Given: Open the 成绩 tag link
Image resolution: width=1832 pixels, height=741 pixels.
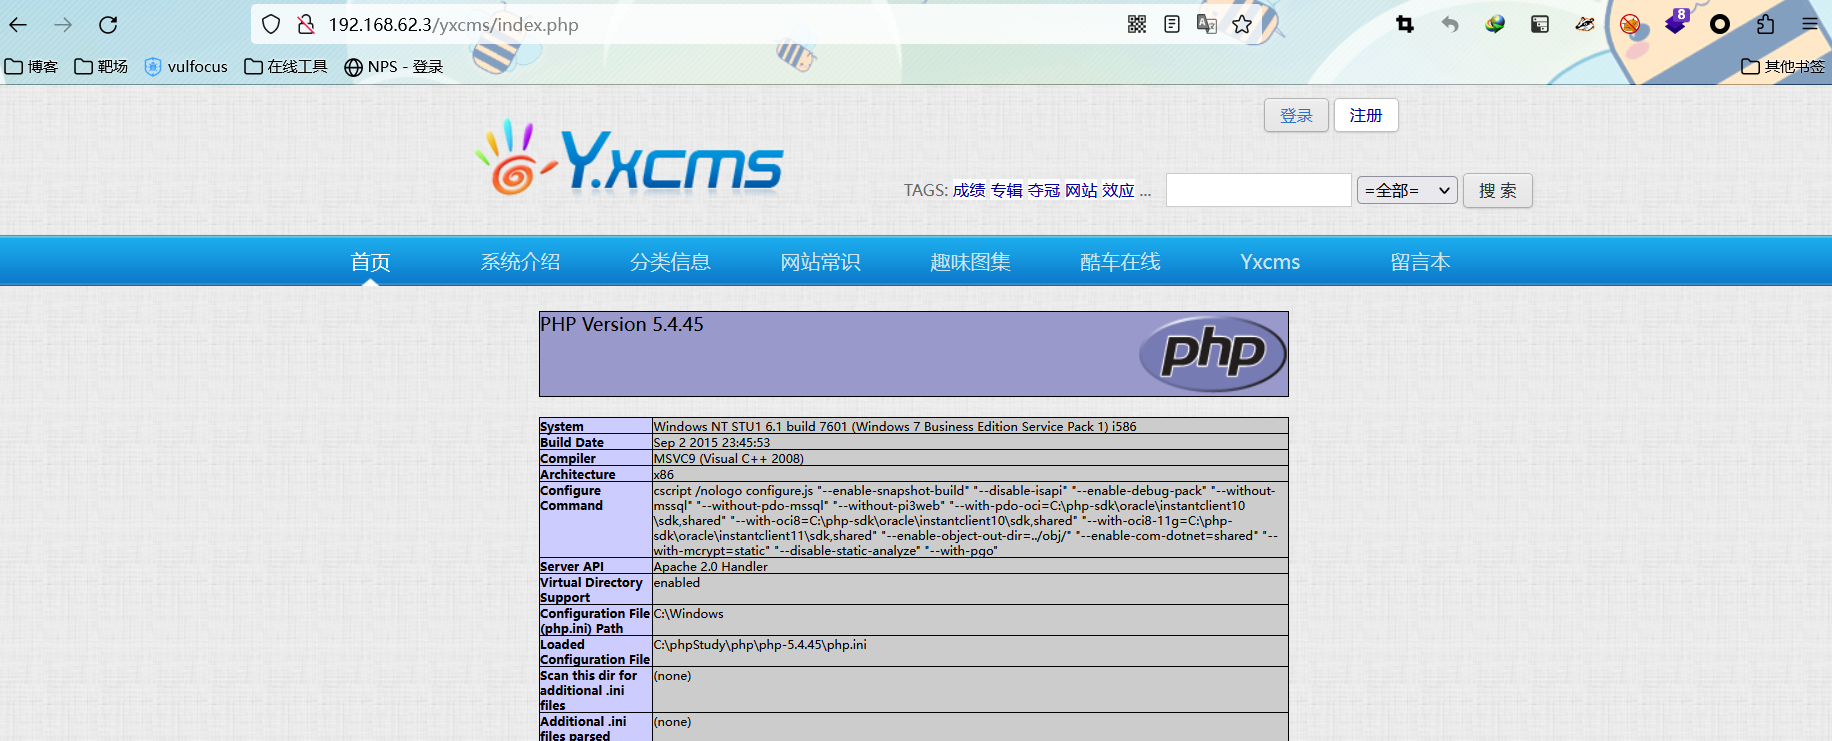Looking at the screenshot, I should (969, 190).
